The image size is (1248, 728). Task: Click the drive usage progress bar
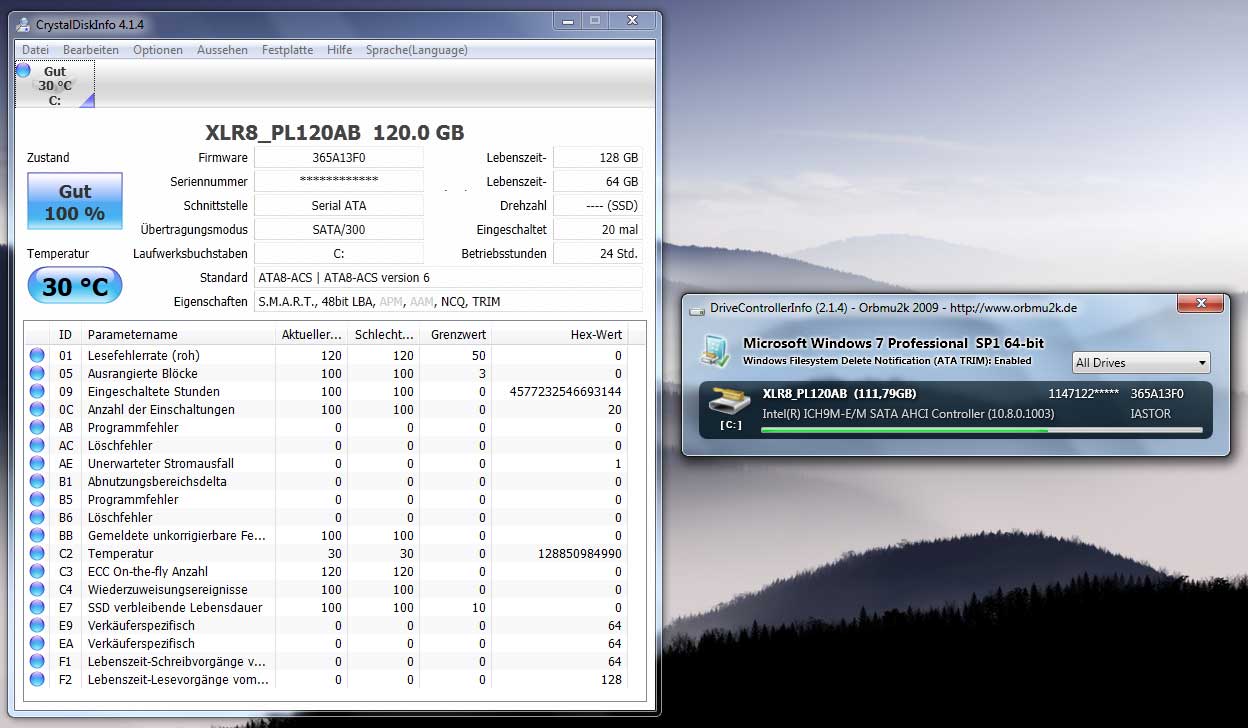click(981, 430)
